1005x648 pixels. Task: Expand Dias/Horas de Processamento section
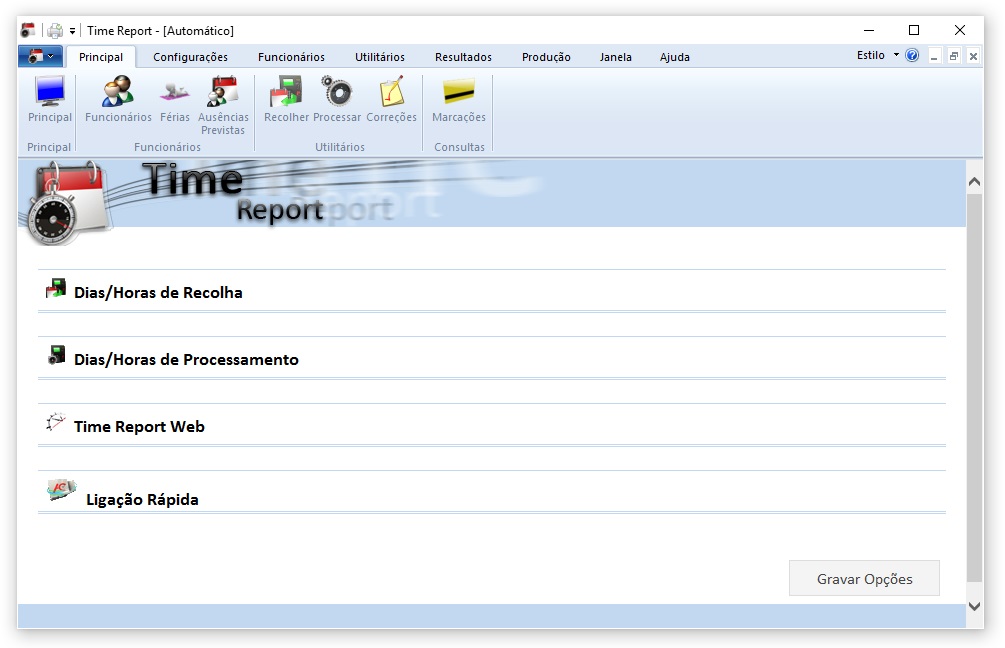(492, 358)
